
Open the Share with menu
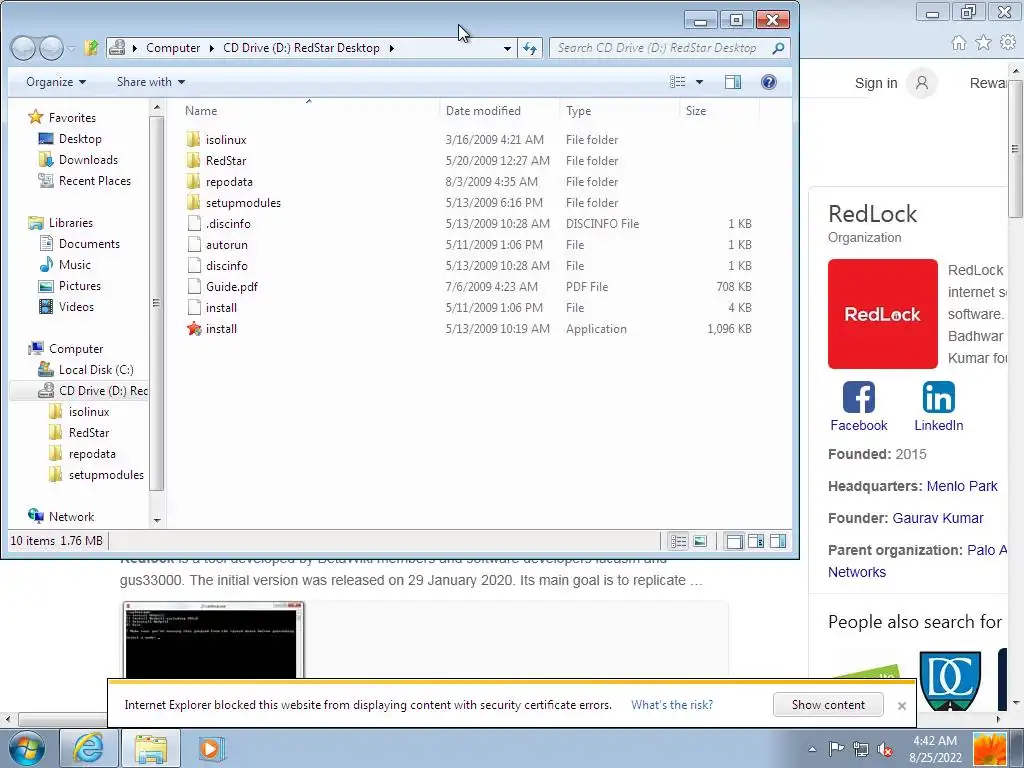(x=151, y=82)
